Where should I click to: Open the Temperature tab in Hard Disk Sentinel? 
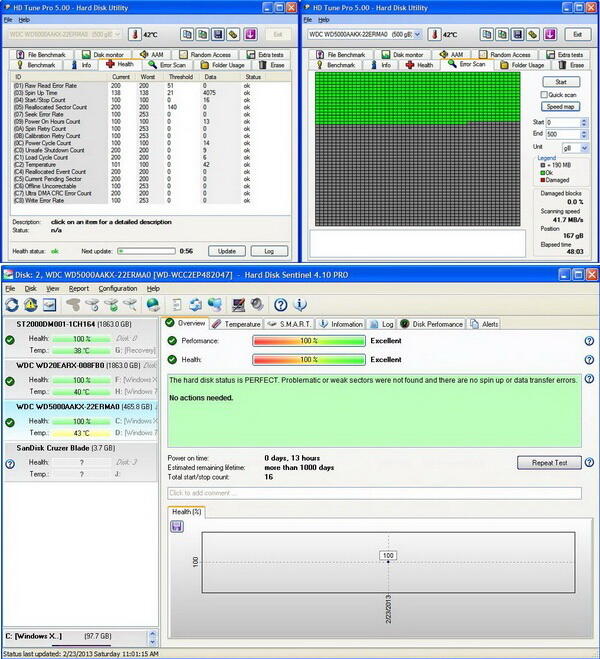pyautogui.click(x=236, y=324)
